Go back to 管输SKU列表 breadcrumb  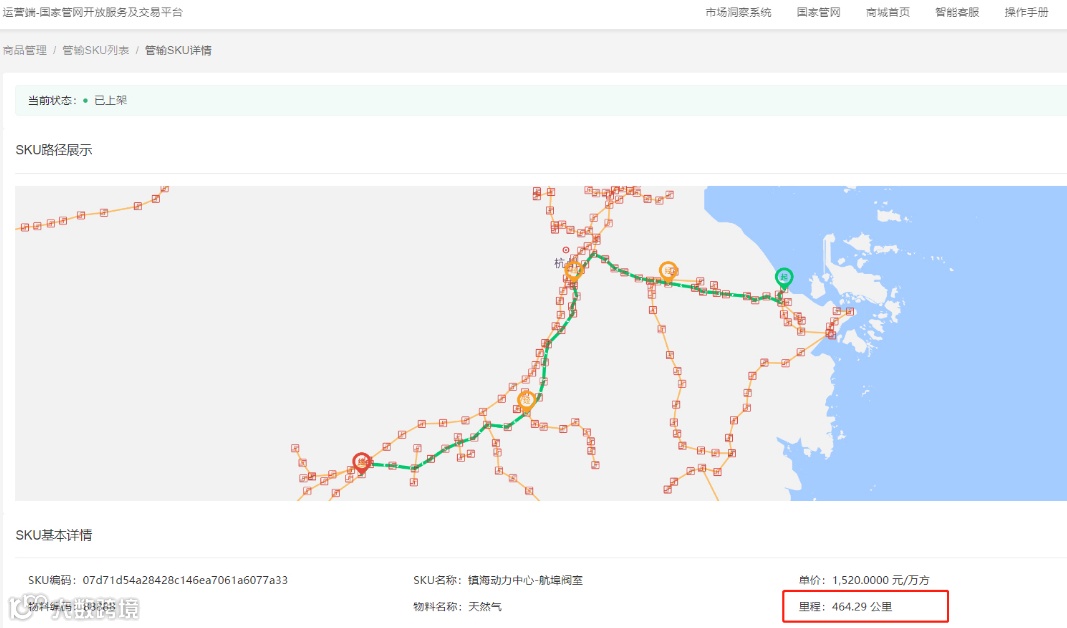pos(96,50)
